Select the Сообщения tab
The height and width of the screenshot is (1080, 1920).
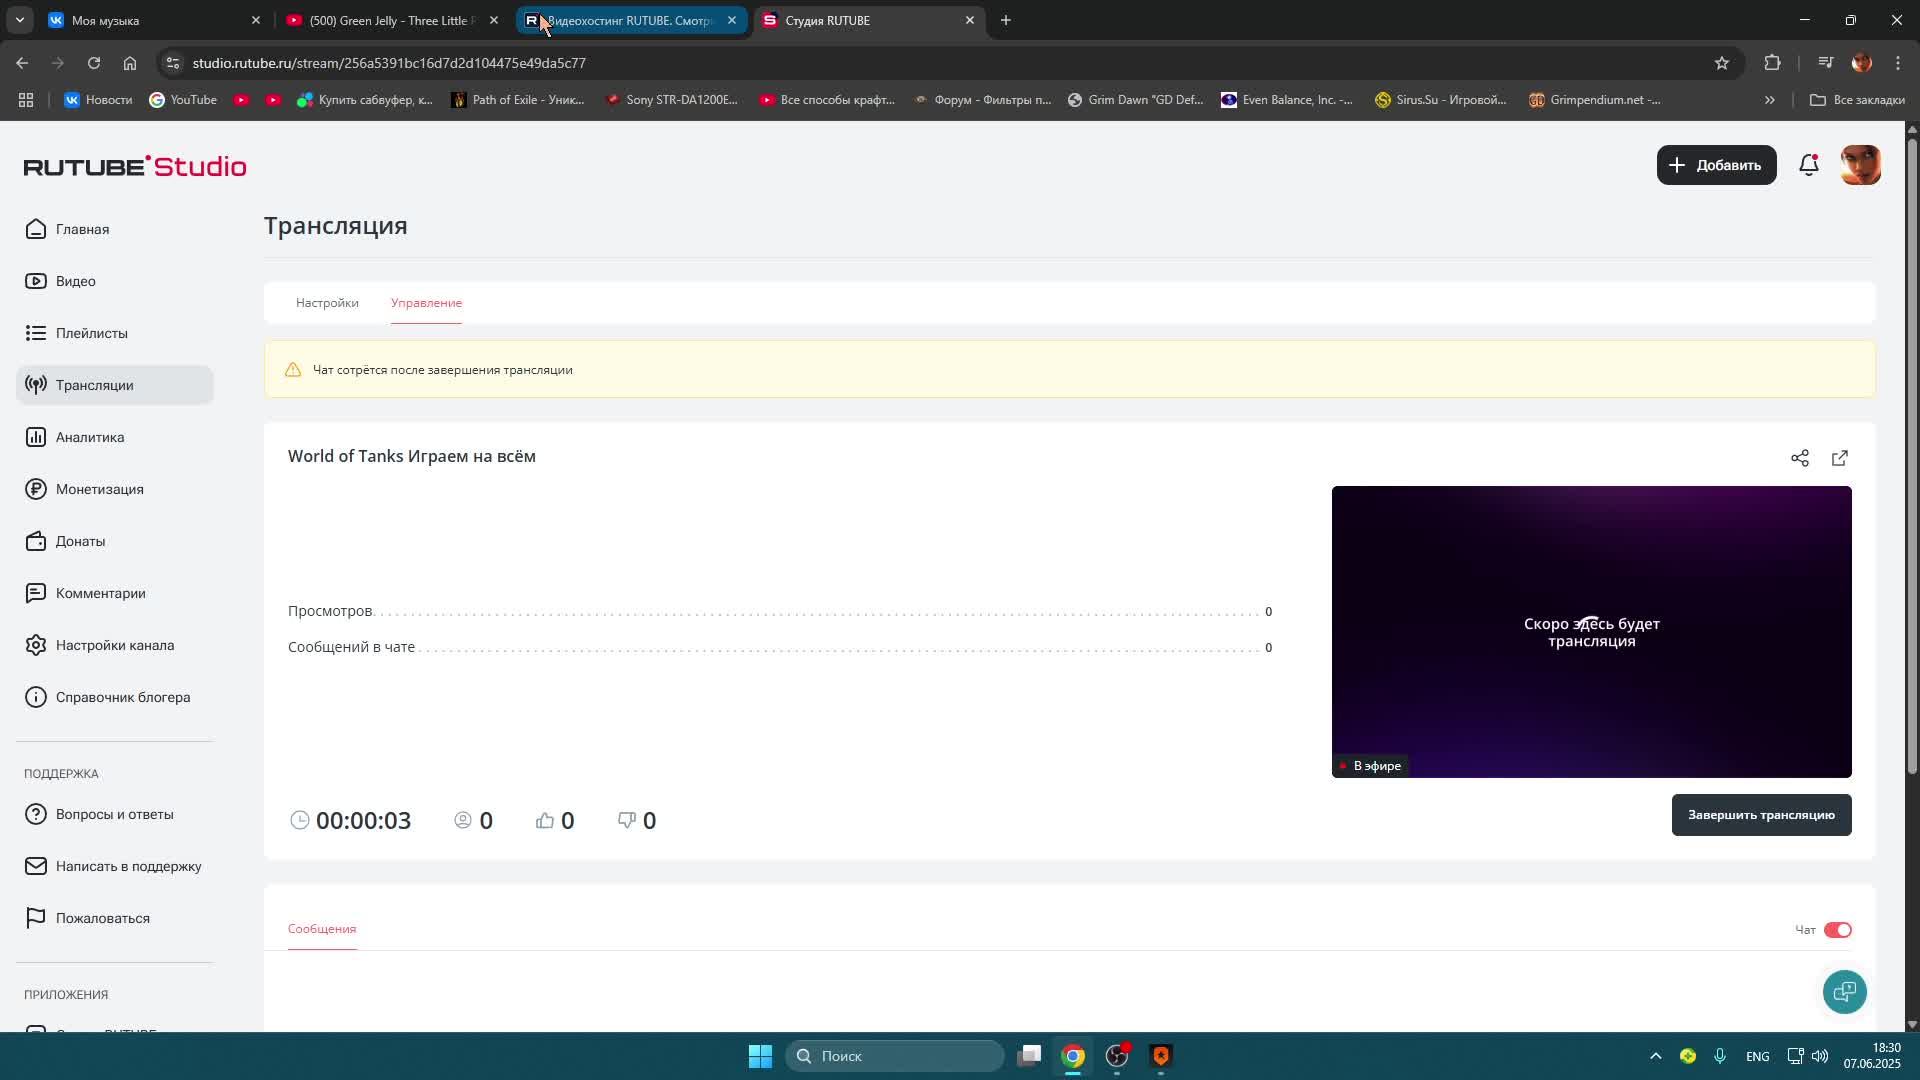[322, 929]
